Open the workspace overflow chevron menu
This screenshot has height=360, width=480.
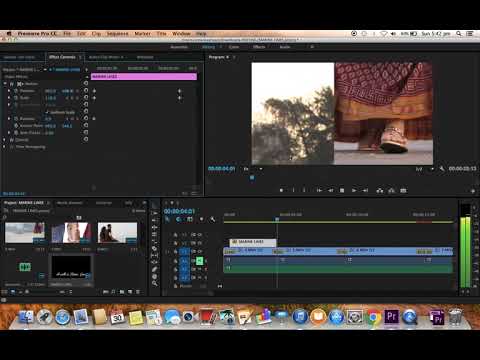[312, 47]
